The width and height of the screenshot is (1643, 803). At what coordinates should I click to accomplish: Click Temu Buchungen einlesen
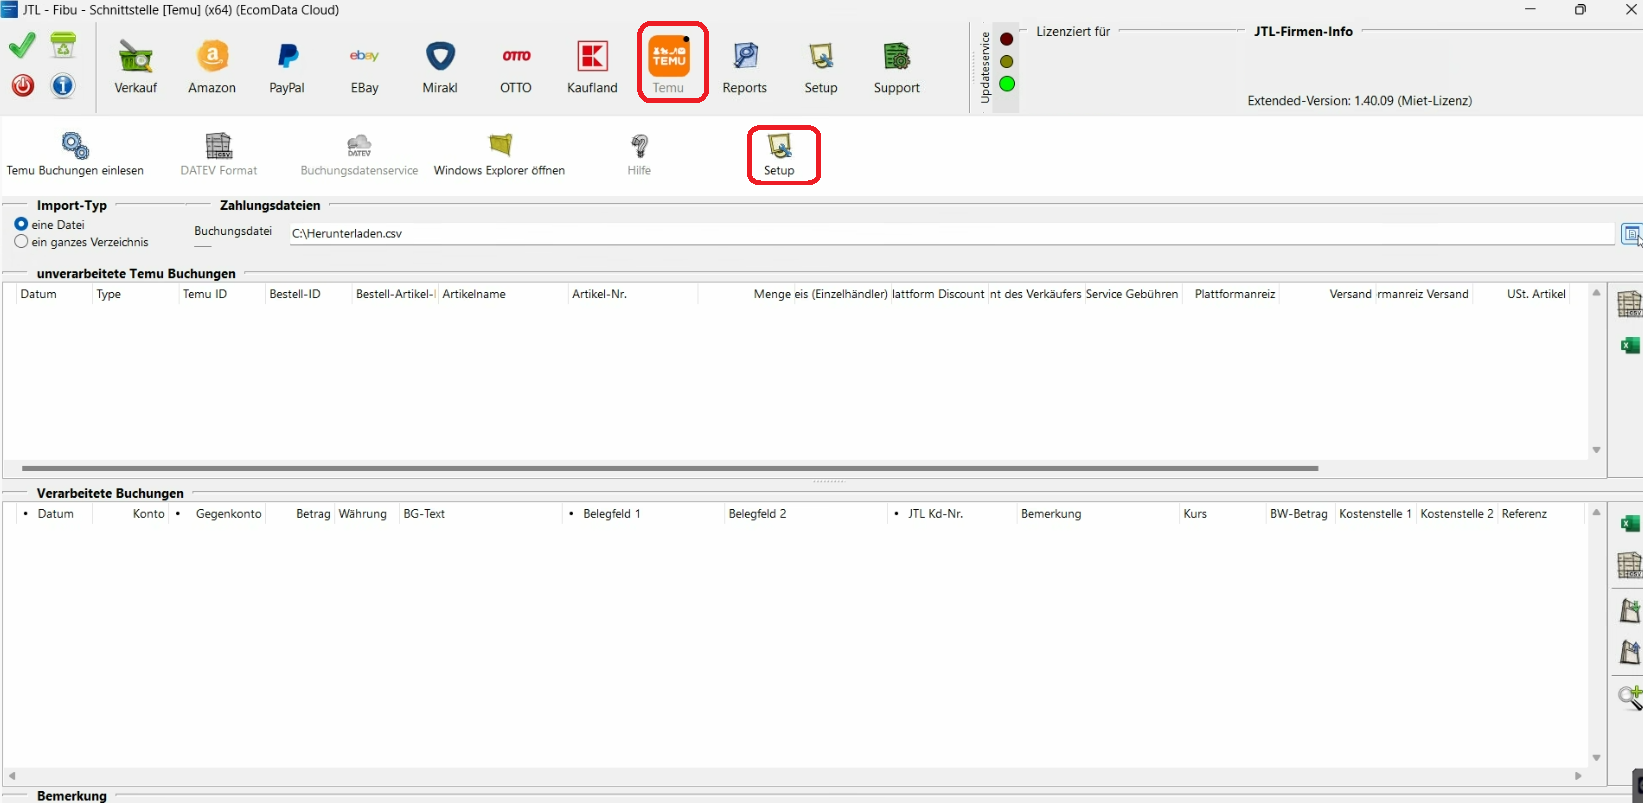coord(75,155)
